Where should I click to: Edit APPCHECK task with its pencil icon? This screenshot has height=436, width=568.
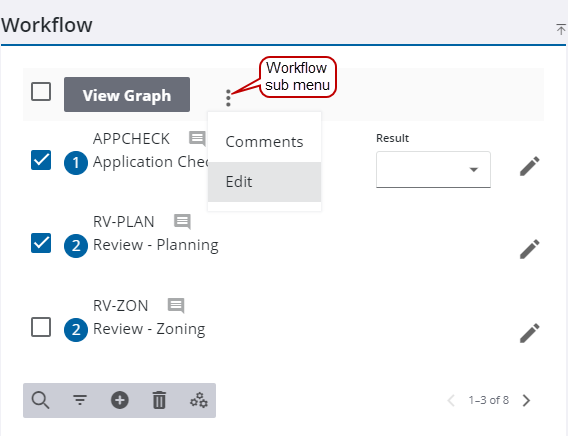tap(530, 166)
